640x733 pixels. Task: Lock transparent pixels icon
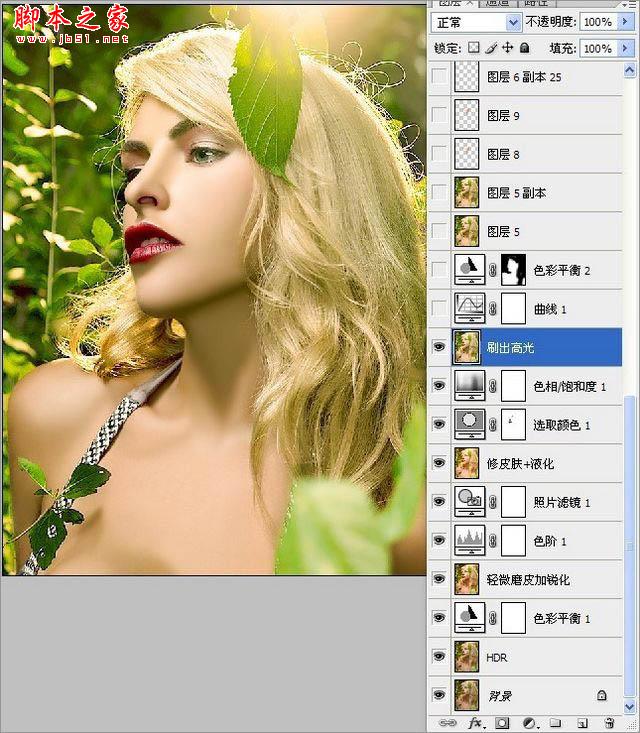(474, 48)
